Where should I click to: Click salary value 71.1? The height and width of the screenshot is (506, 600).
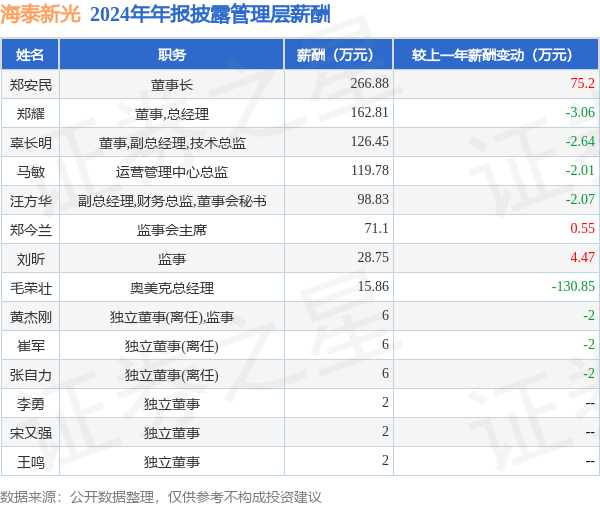pos(376,229)
